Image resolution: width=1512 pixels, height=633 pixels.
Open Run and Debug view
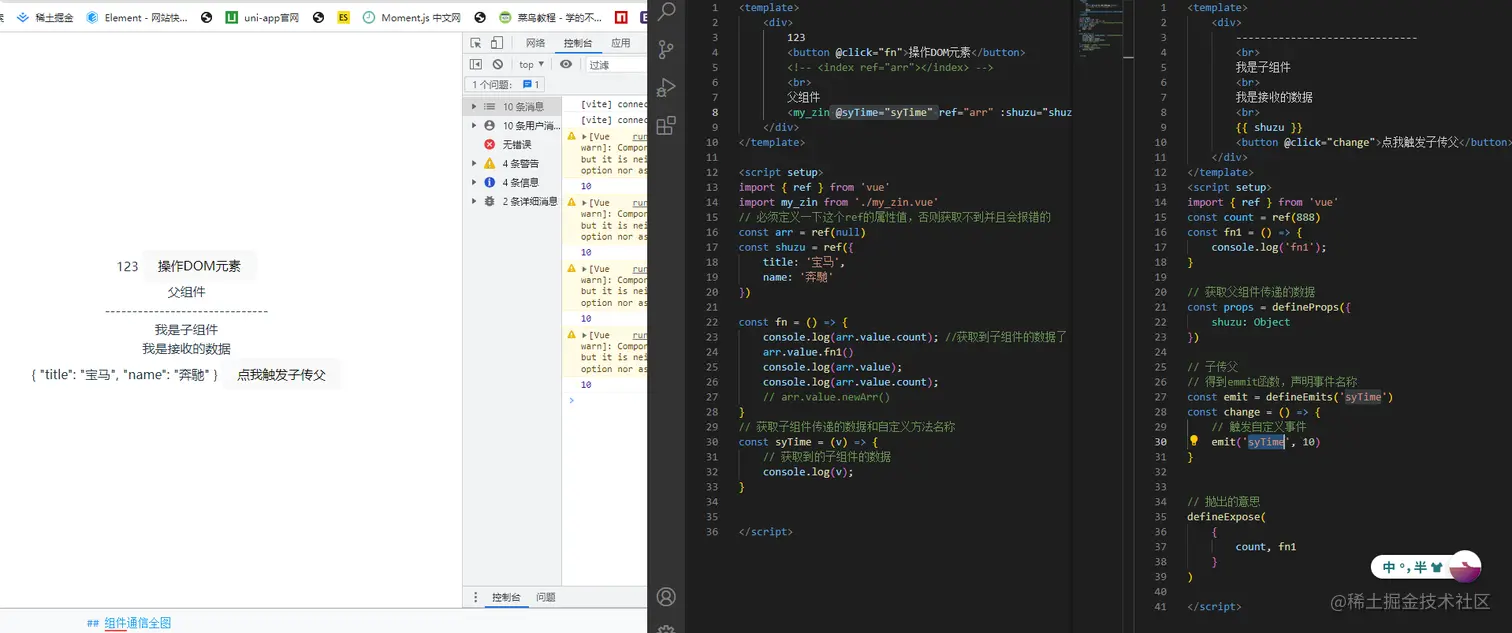(666, 87)
